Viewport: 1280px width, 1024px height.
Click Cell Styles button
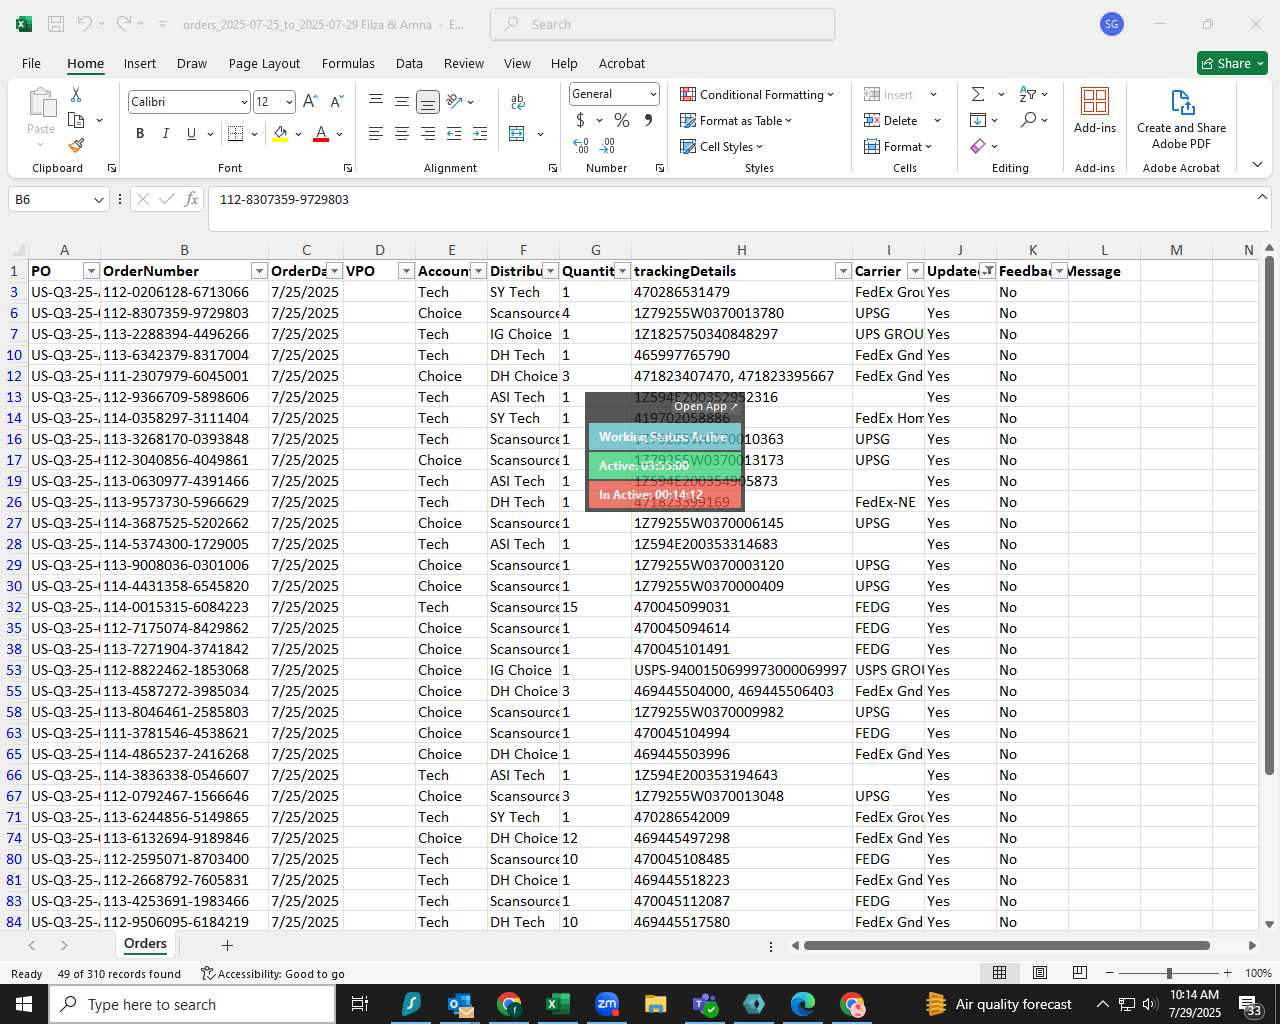[721, 146]
